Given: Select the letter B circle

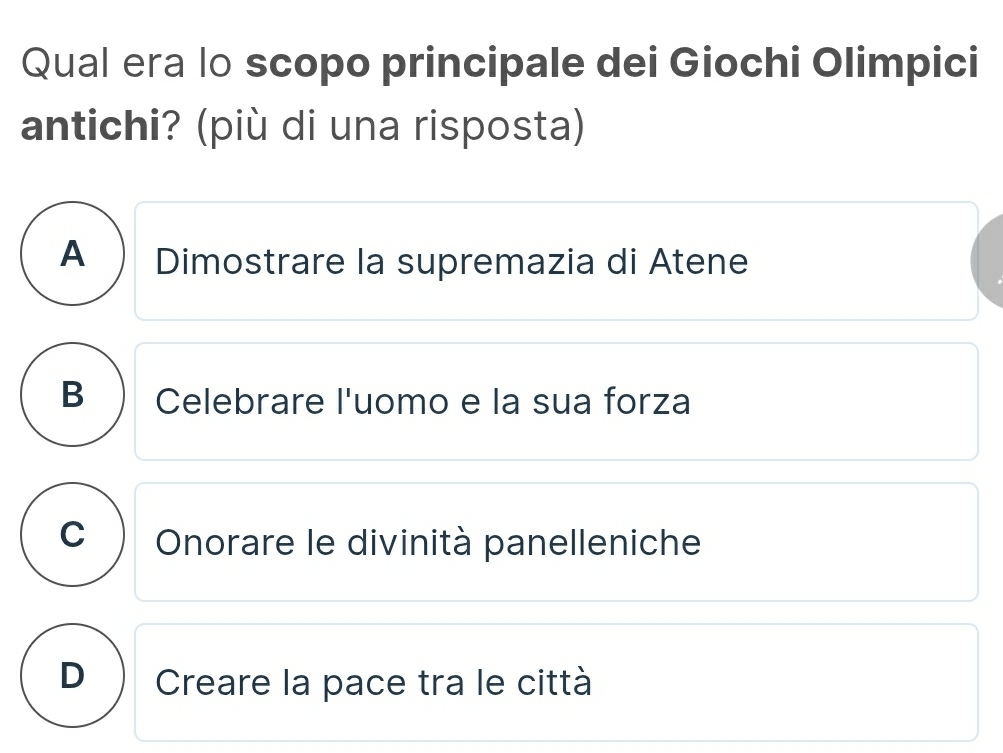Looking at the screenshot, I should 71,401.
